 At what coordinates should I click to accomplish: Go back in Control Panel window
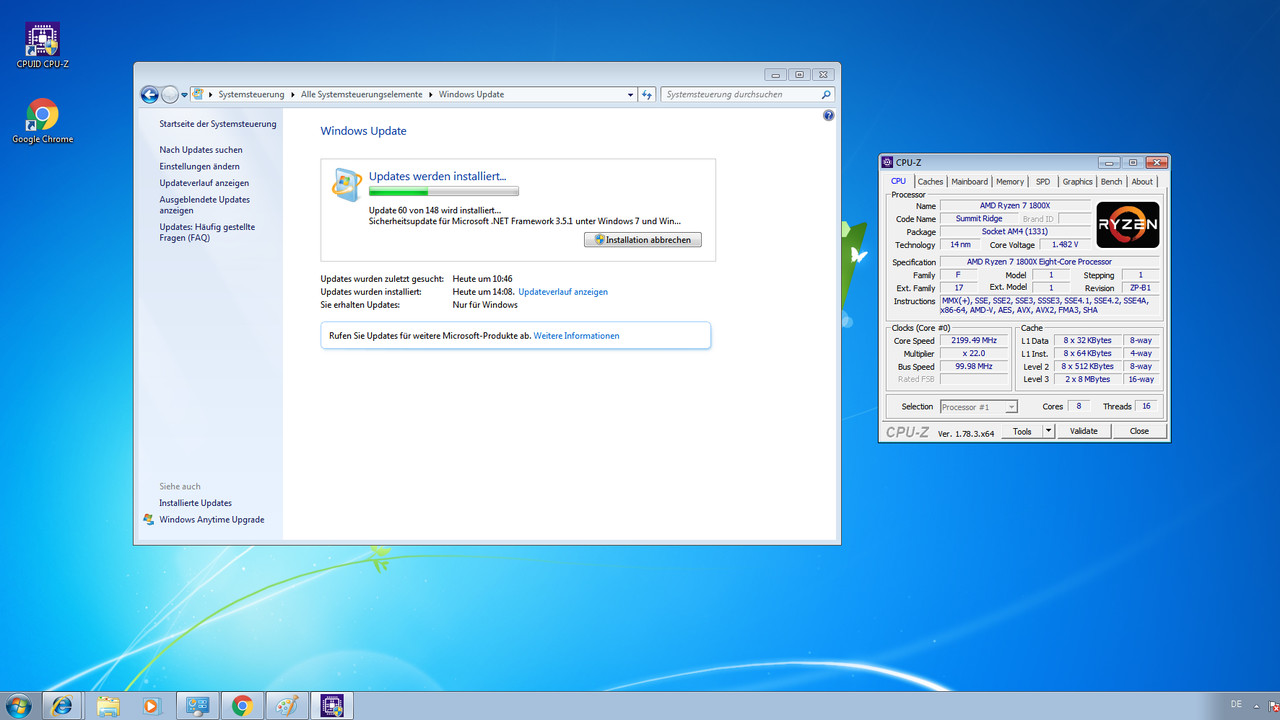pyautogui.click(x=150, y=94)
